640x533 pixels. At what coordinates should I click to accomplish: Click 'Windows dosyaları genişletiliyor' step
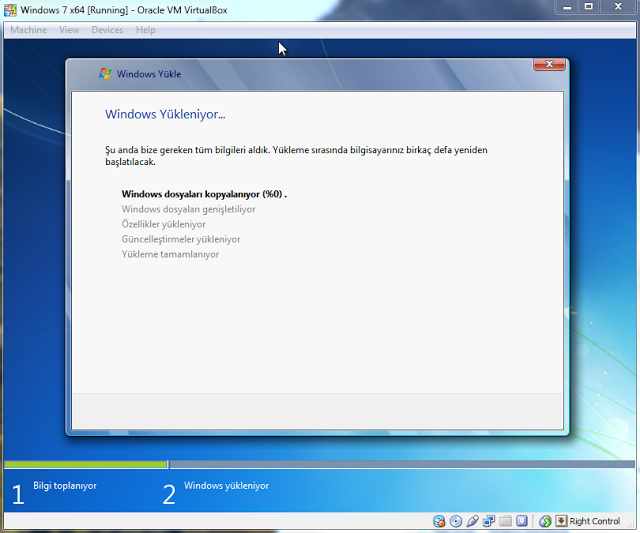pyautogui.click(x=188, y=209)
